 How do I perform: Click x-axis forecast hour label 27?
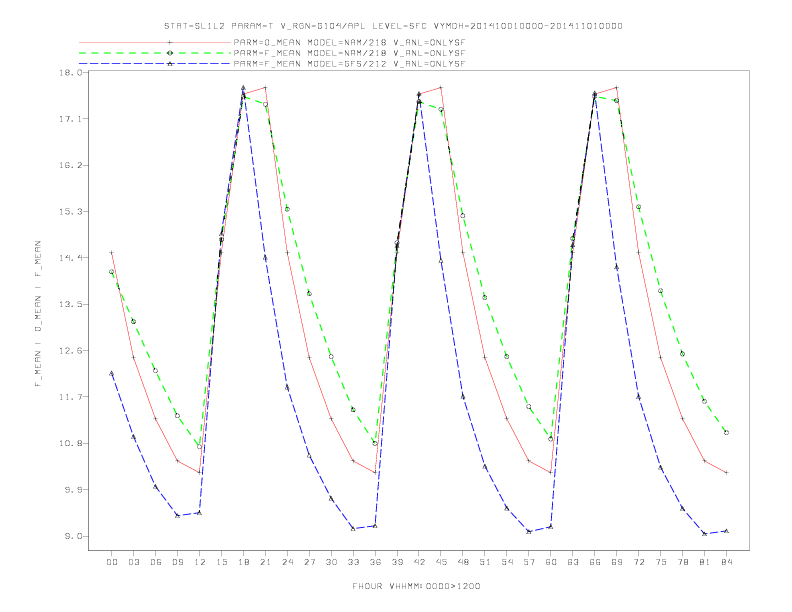310,562
